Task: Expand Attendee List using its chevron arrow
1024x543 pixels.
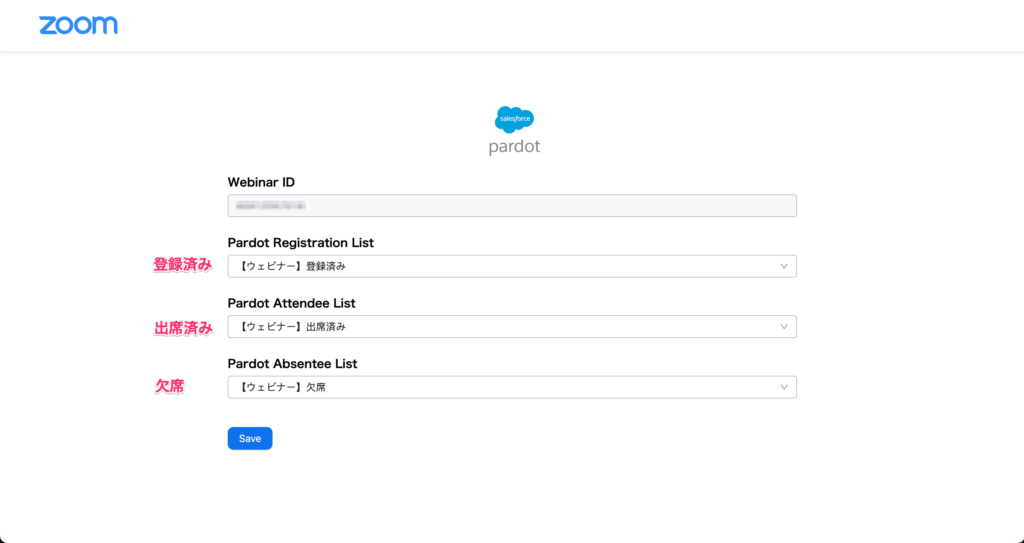Action: tap(784, 327)
